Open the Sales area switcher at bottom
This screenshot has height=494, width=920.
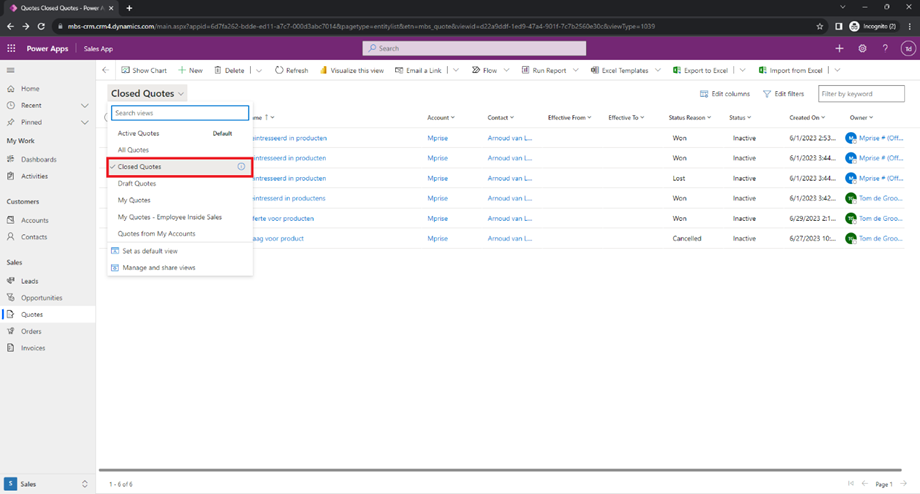point(47,484)
